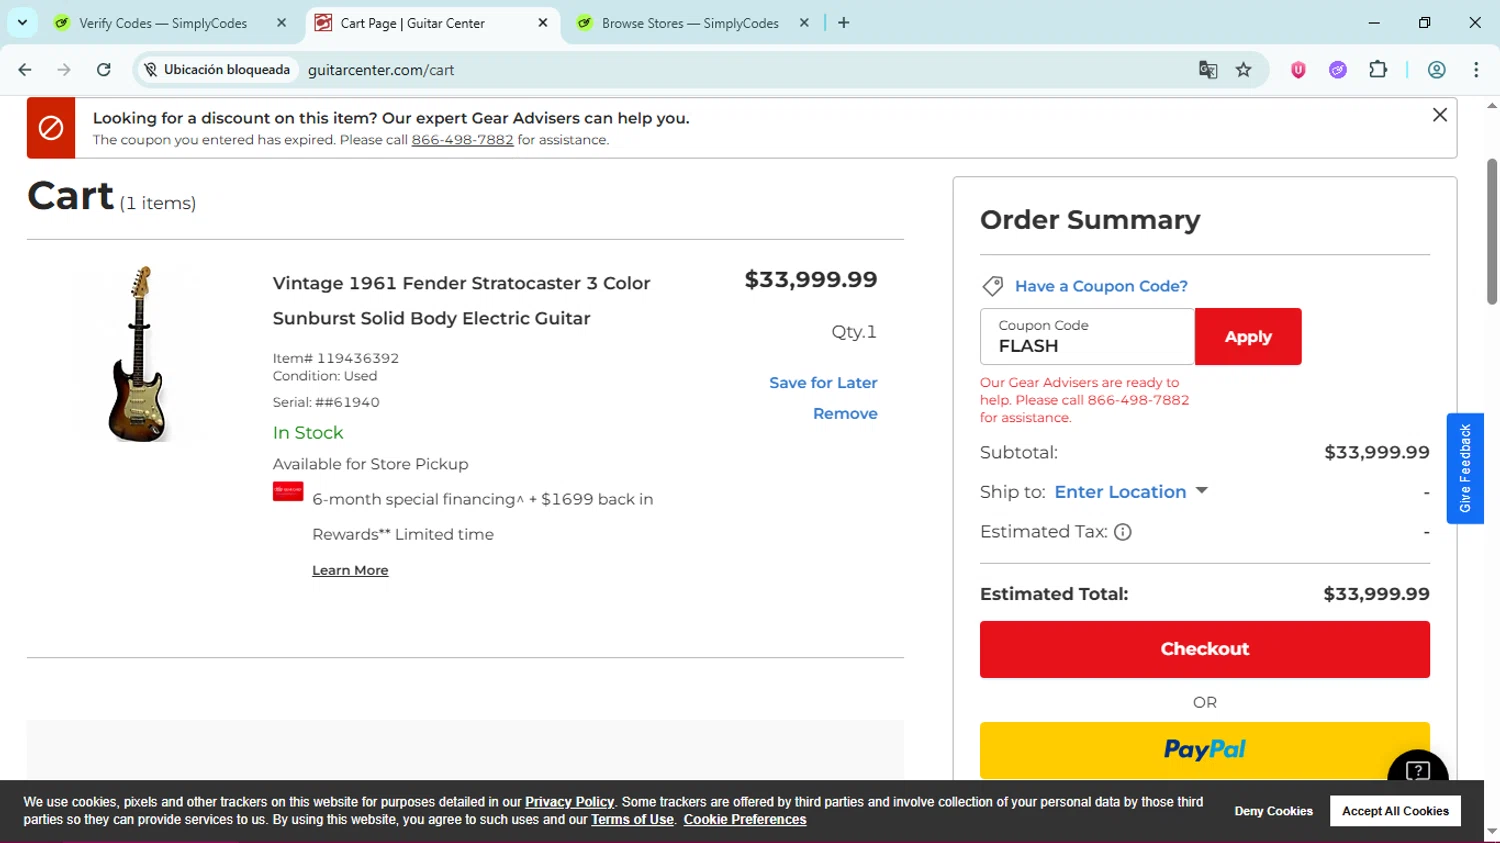
Task: Open tab search dropdown arrow
Action: pos(22,23)
